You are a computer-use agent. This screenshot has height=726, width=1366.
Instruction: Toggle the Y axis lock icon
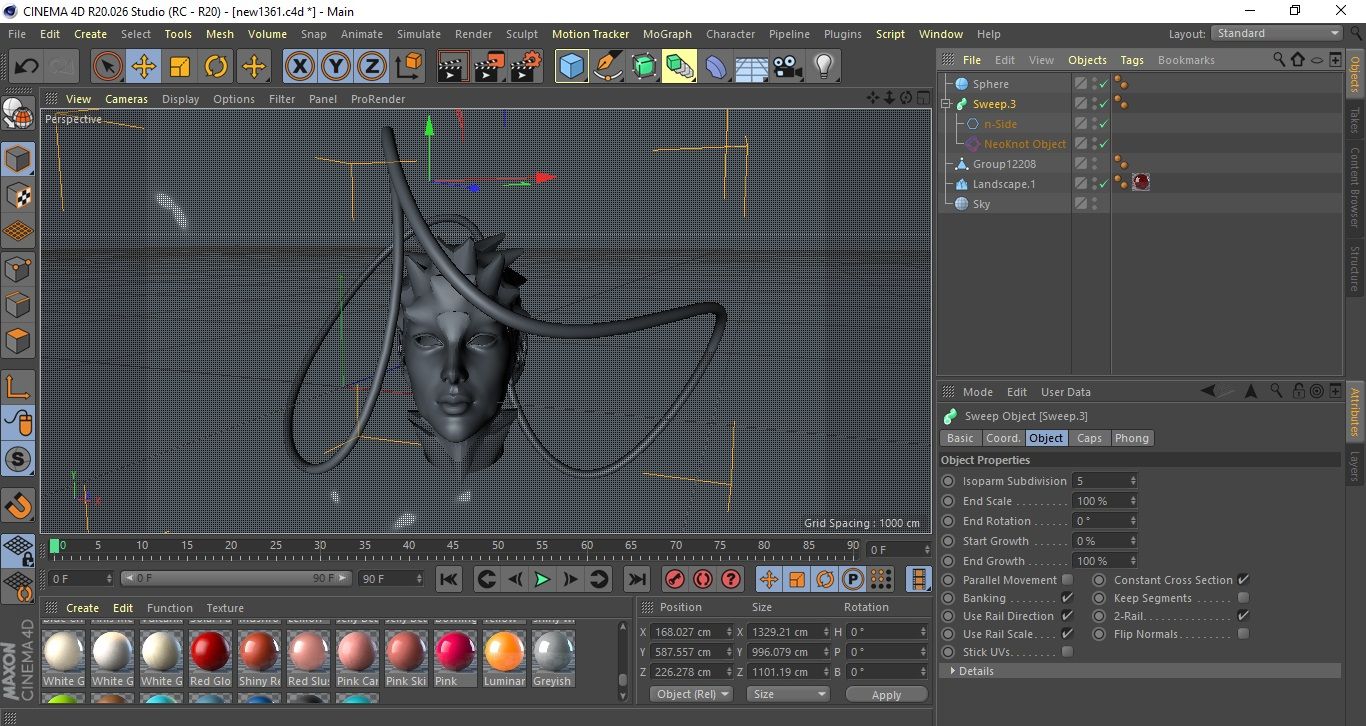pos(336,67)
